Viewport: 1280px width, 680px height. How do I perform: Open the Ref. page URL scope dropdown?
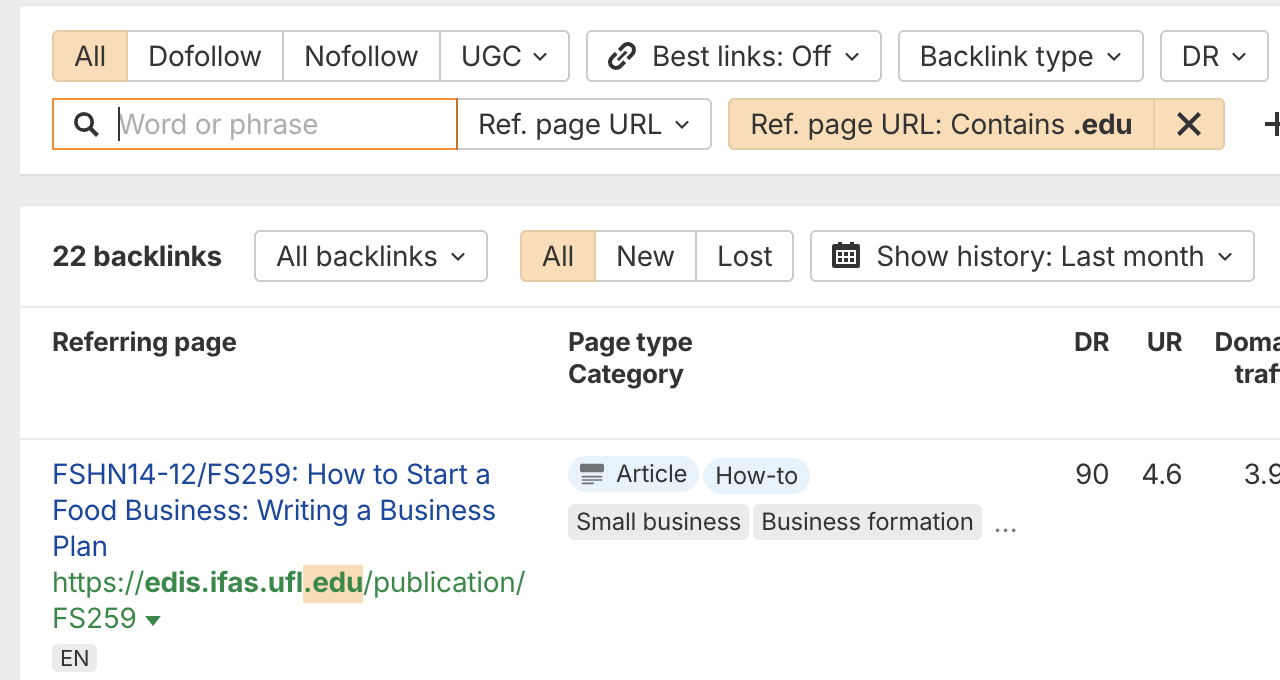[584, 124]
